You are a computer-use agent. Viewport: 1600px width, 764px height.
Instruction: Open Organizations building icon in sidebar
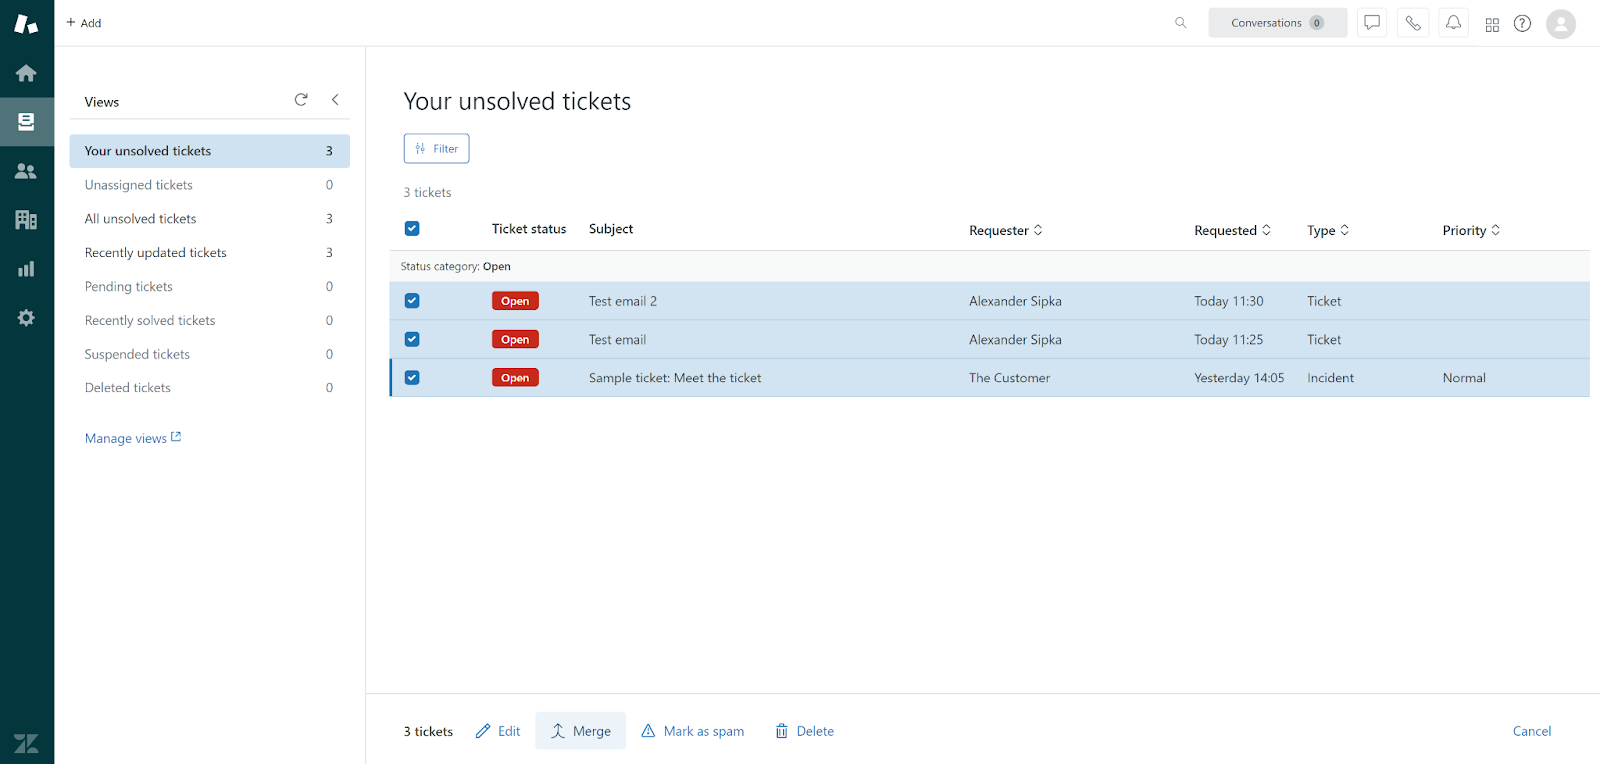click(x=26, y=220)
